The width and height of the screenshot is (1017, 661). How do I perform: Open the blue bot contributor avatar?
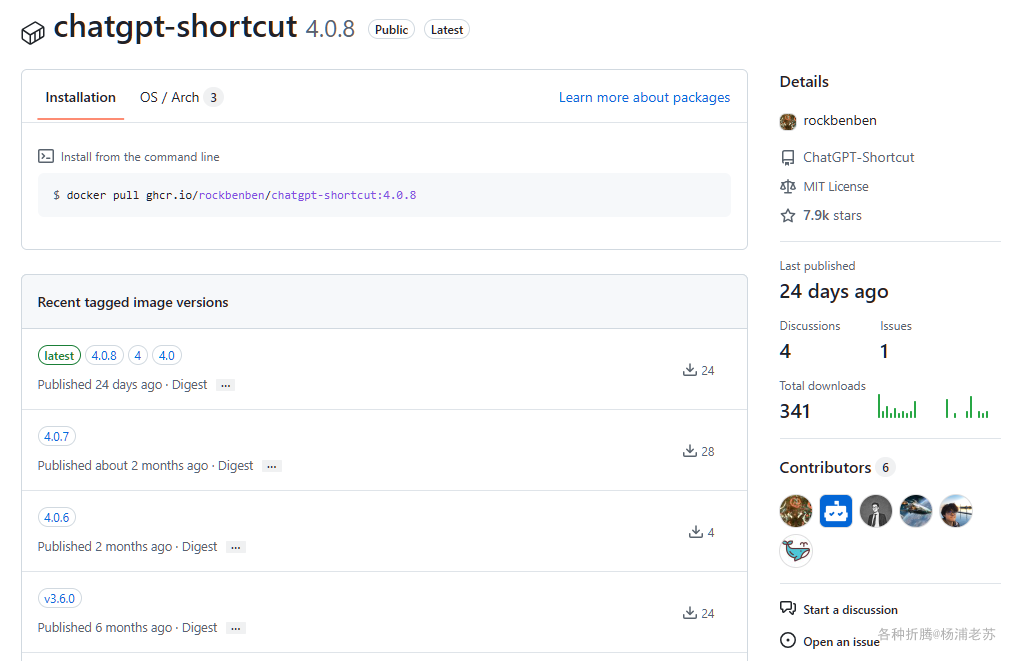(x=836, y=511)
